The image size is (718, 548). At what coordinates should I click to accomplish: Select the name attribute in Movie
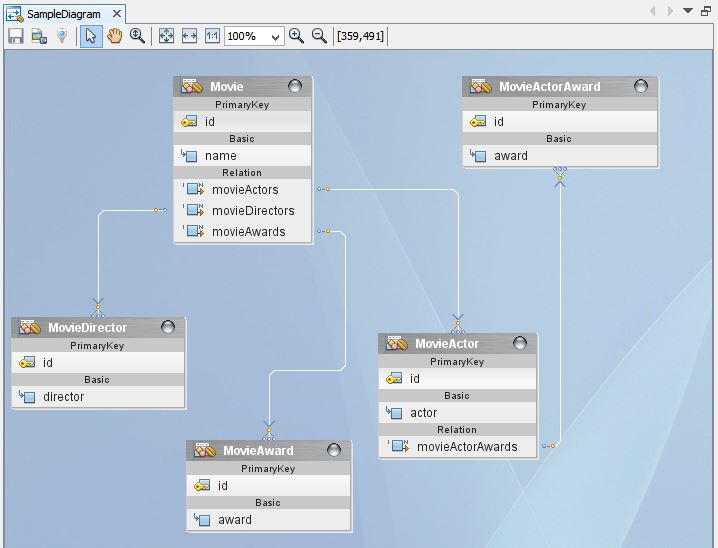point(220,156)
